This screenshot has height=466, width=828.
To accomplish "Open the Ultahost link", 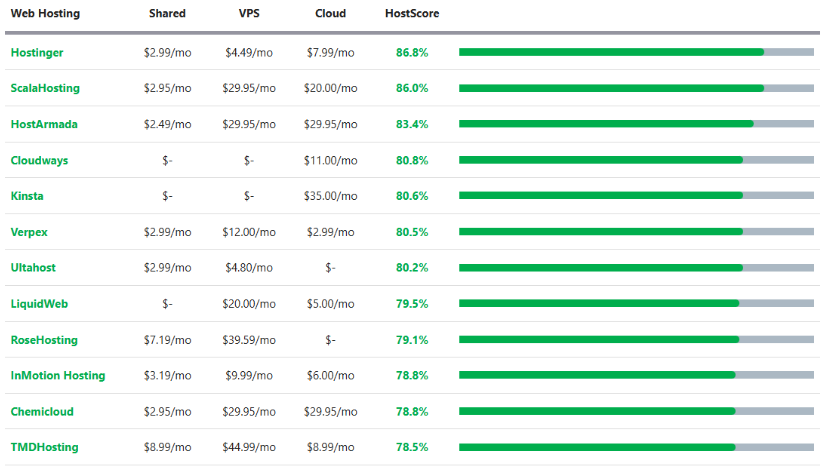I will [x=33, y=268].
